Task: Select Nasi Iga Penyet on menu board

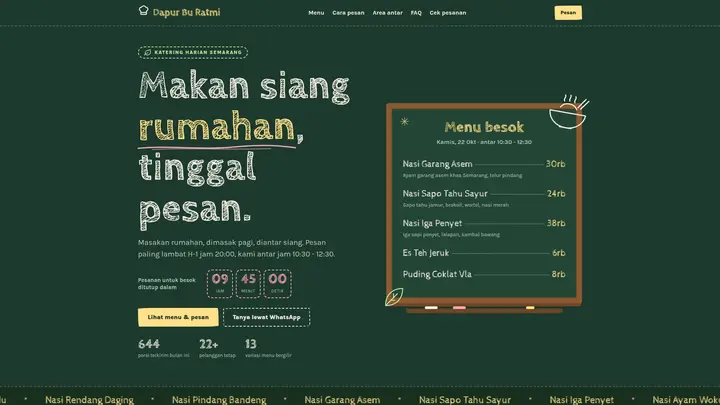Action: (484, 227)
